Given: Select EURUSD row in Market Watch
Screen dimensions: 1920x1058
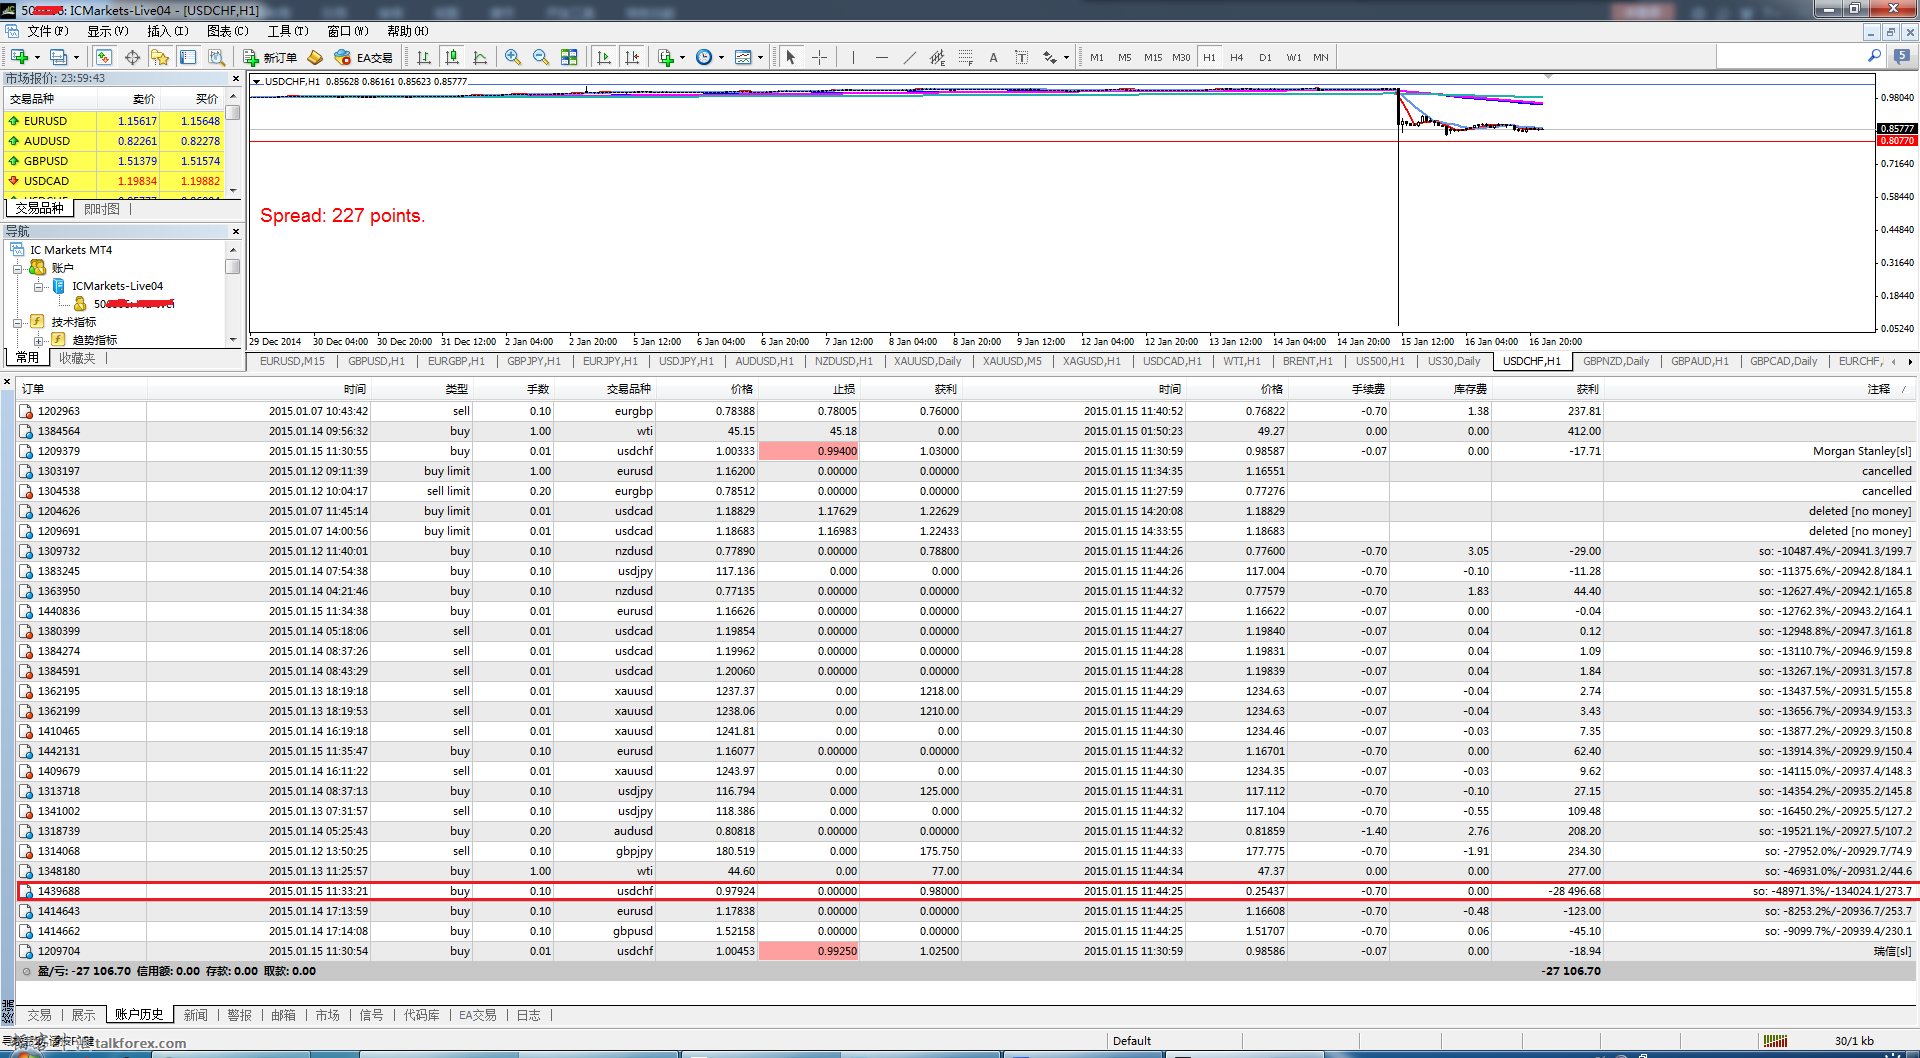Looking at the screenshot, I should click(114, 121).
